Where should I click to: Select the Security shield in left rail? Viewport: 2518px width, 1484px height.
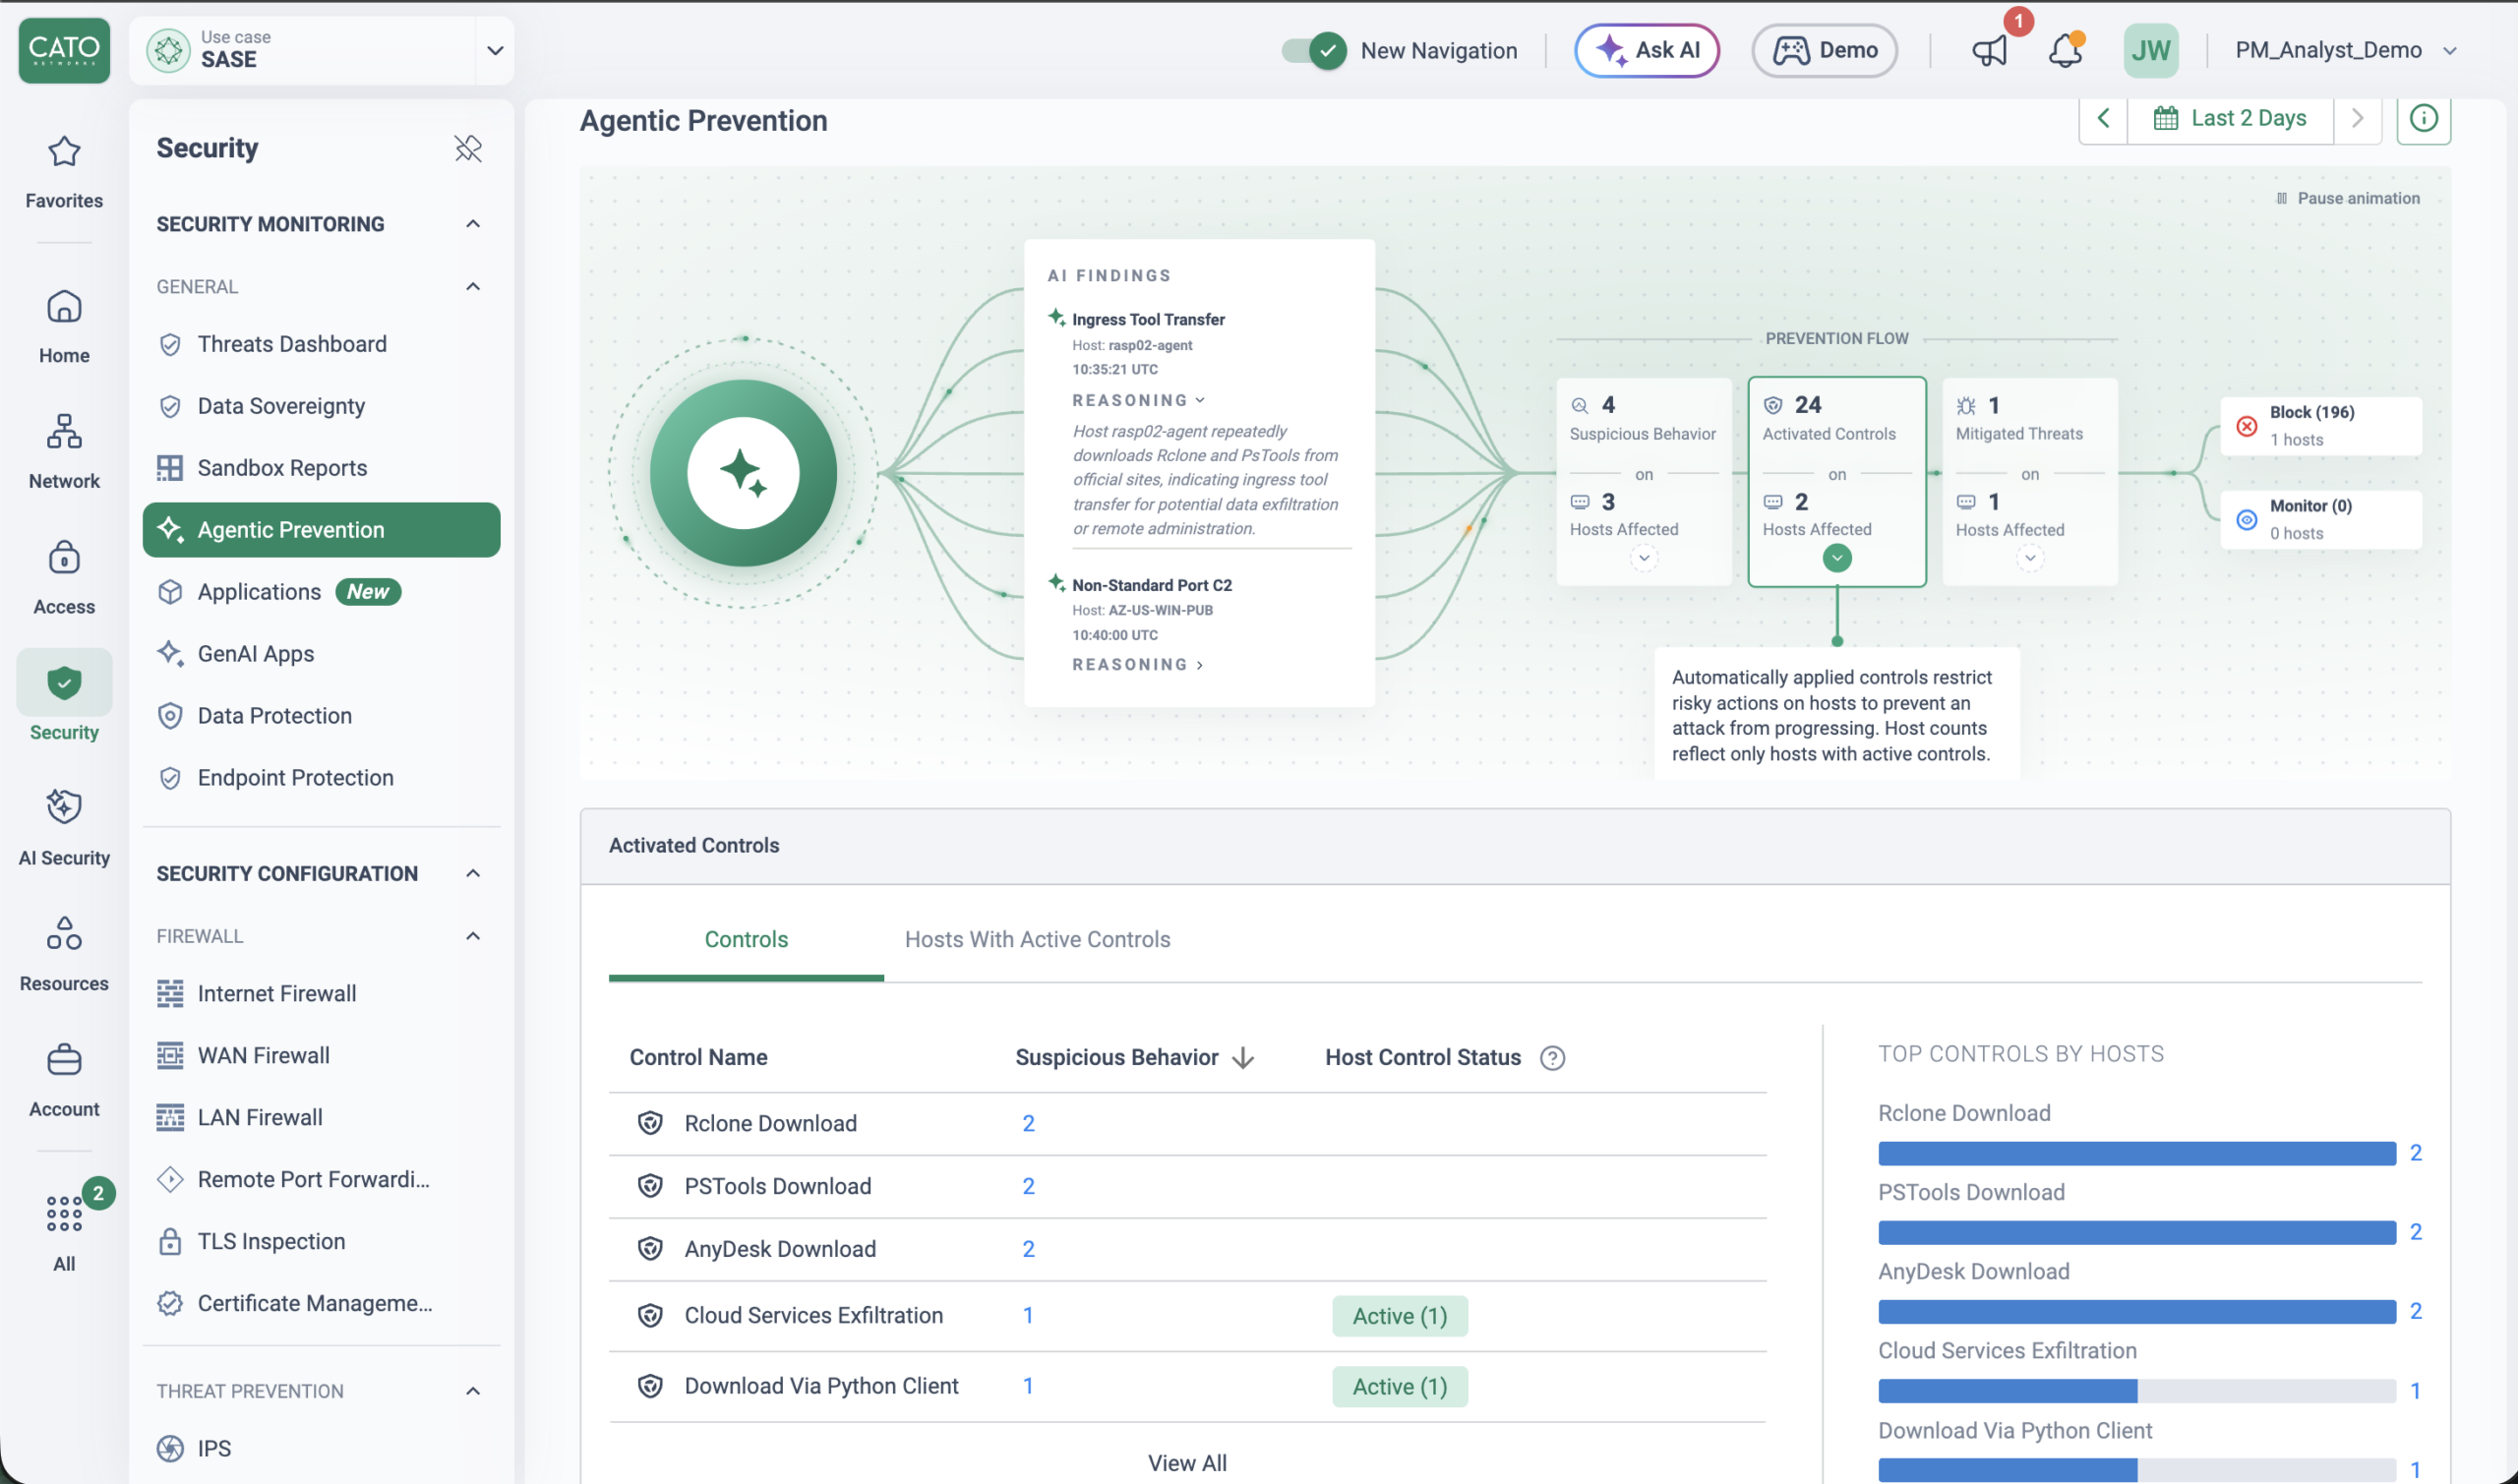[64, 683]
